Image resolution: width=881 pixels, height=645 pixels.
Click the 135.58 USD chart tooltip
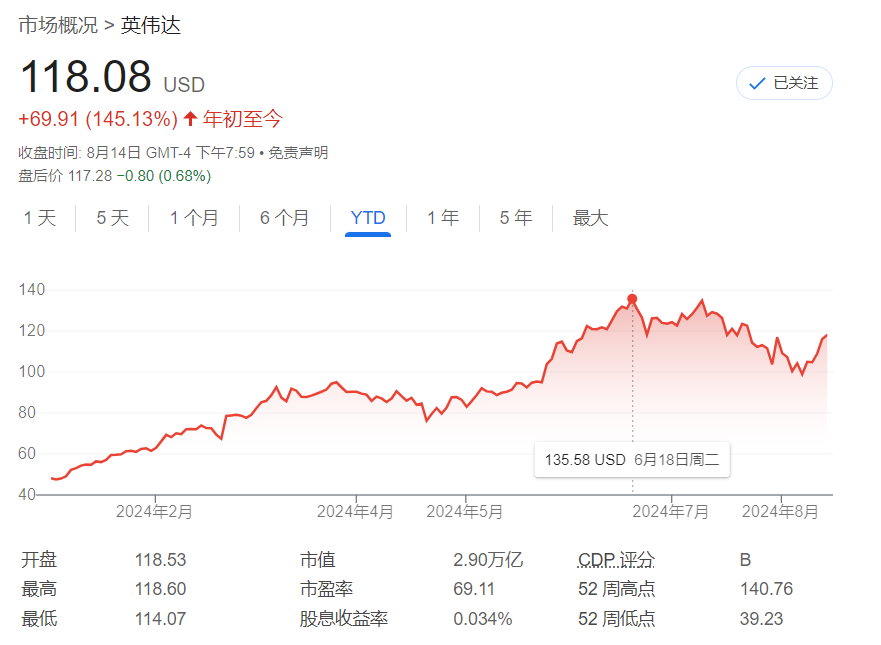(x=632, y=460)
